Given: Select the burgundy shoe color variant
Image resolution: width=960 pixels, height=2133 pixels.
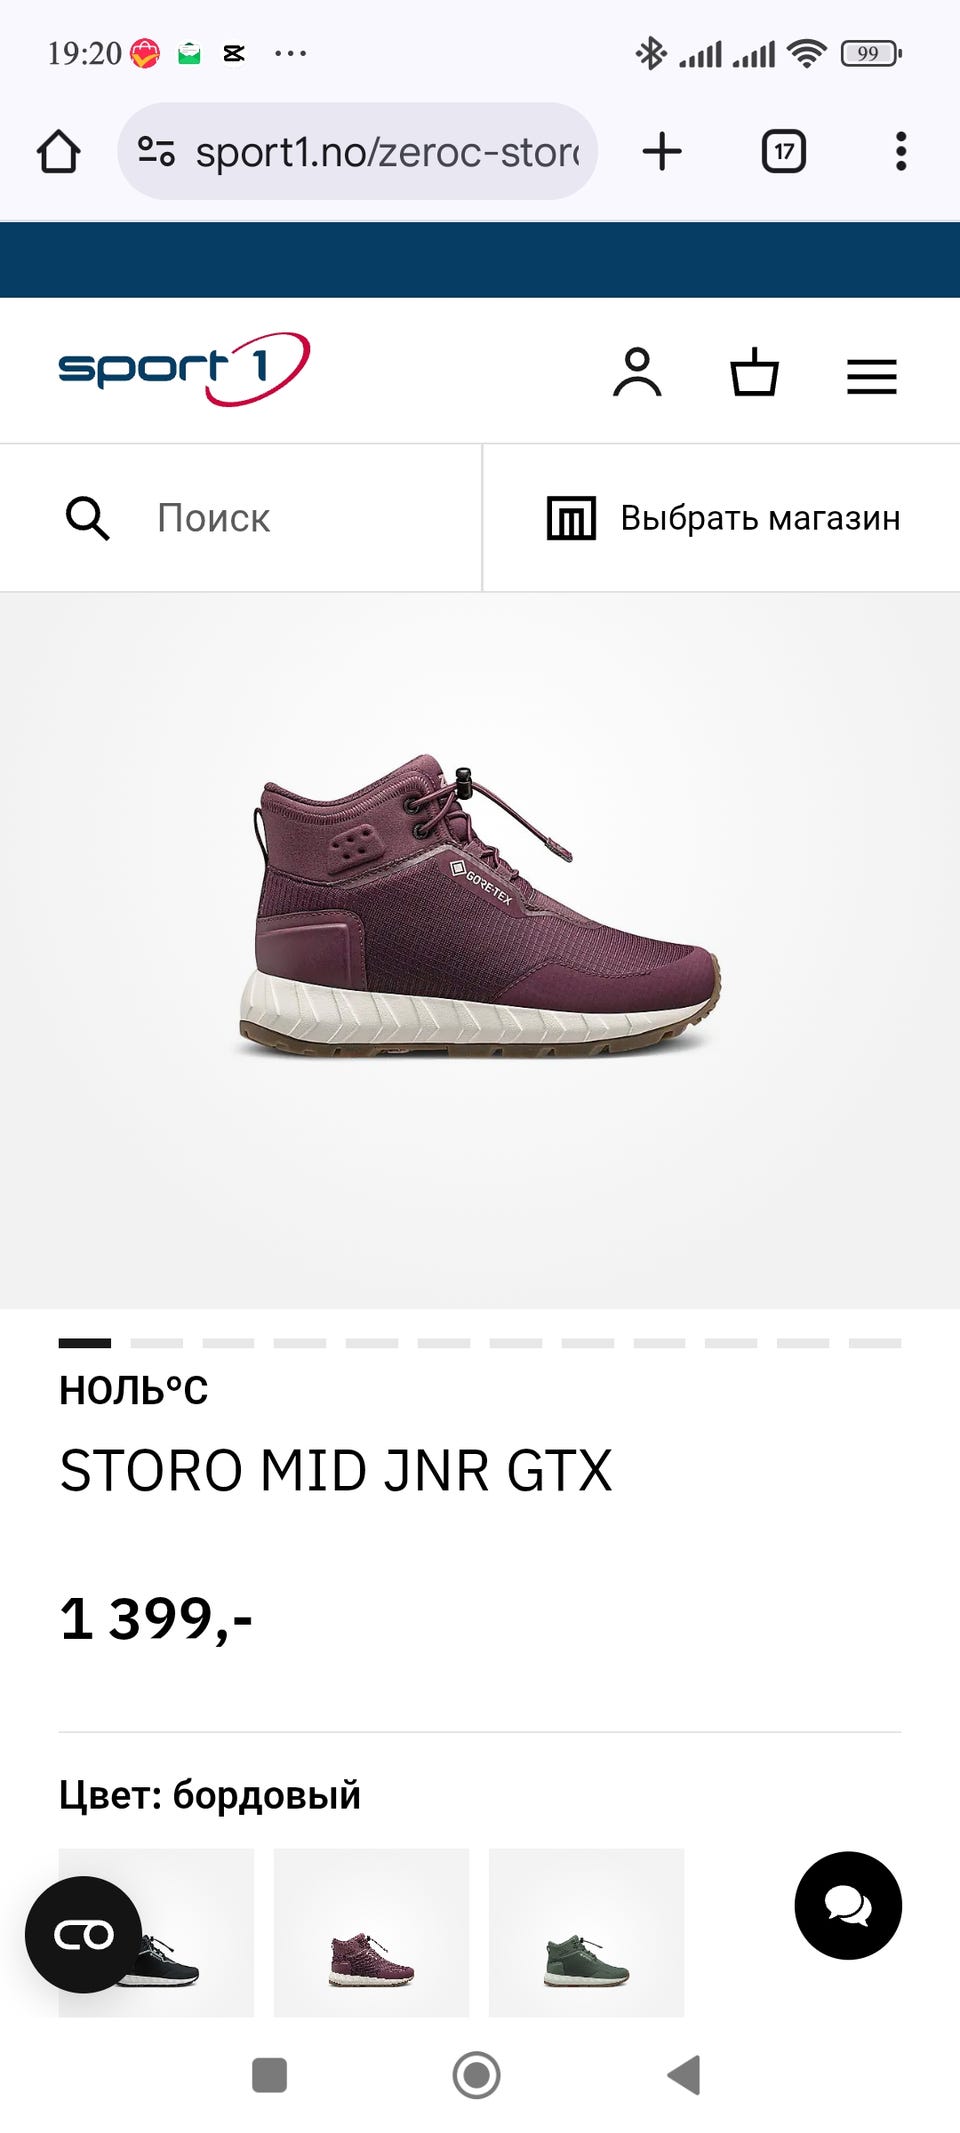Looking at the screenshot, I should point(371,1932).
